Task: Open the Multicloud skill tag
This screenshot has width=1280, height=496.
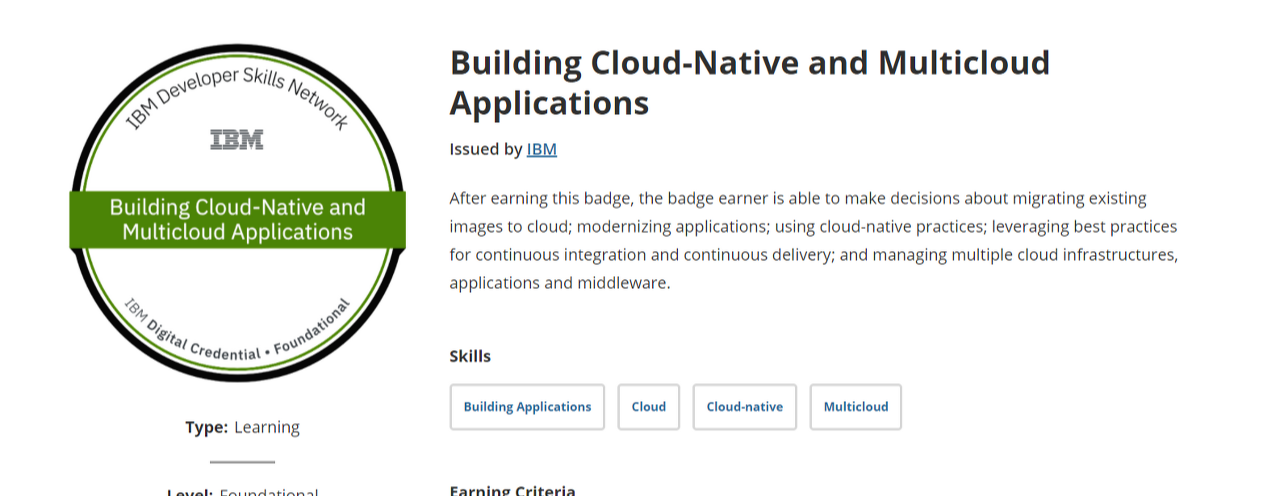Action: pyautogui.click(x=856, y=407)
